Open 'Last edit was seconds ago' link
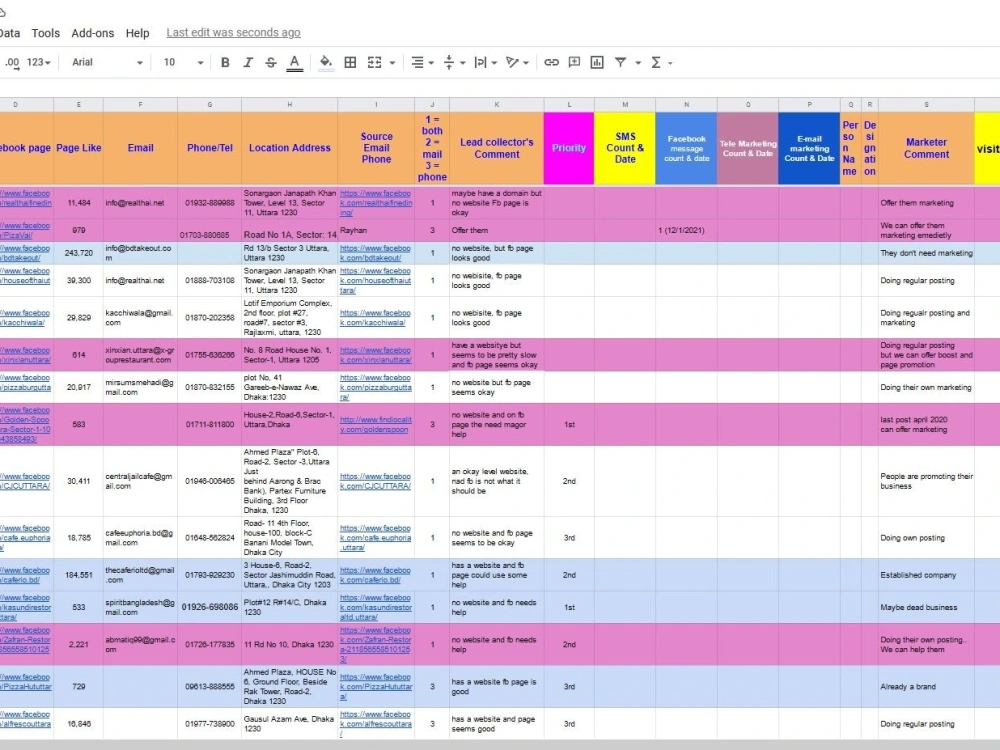 click(x=233, y=33)
